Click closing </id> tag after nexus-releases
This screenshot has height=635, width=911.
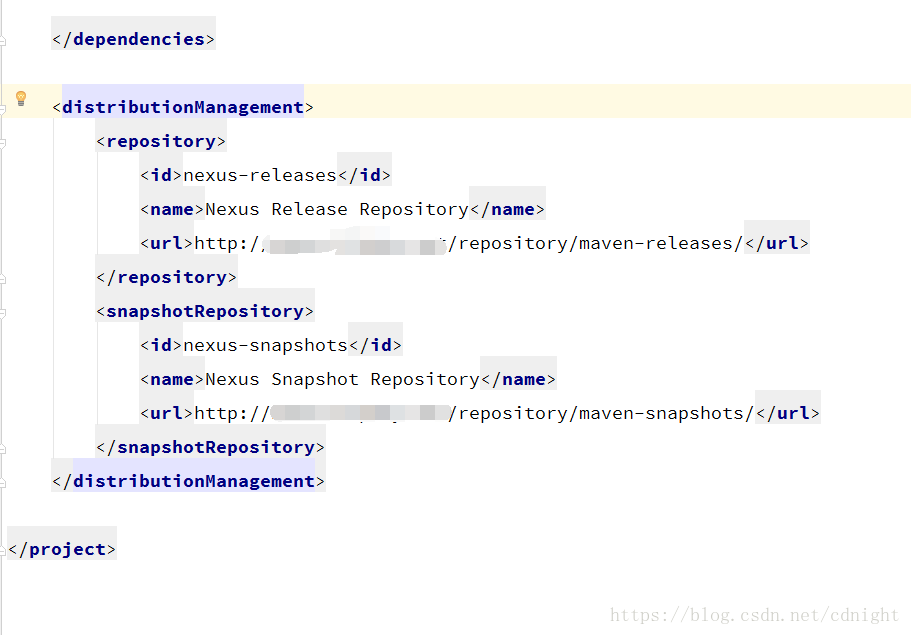pos(364,175)
